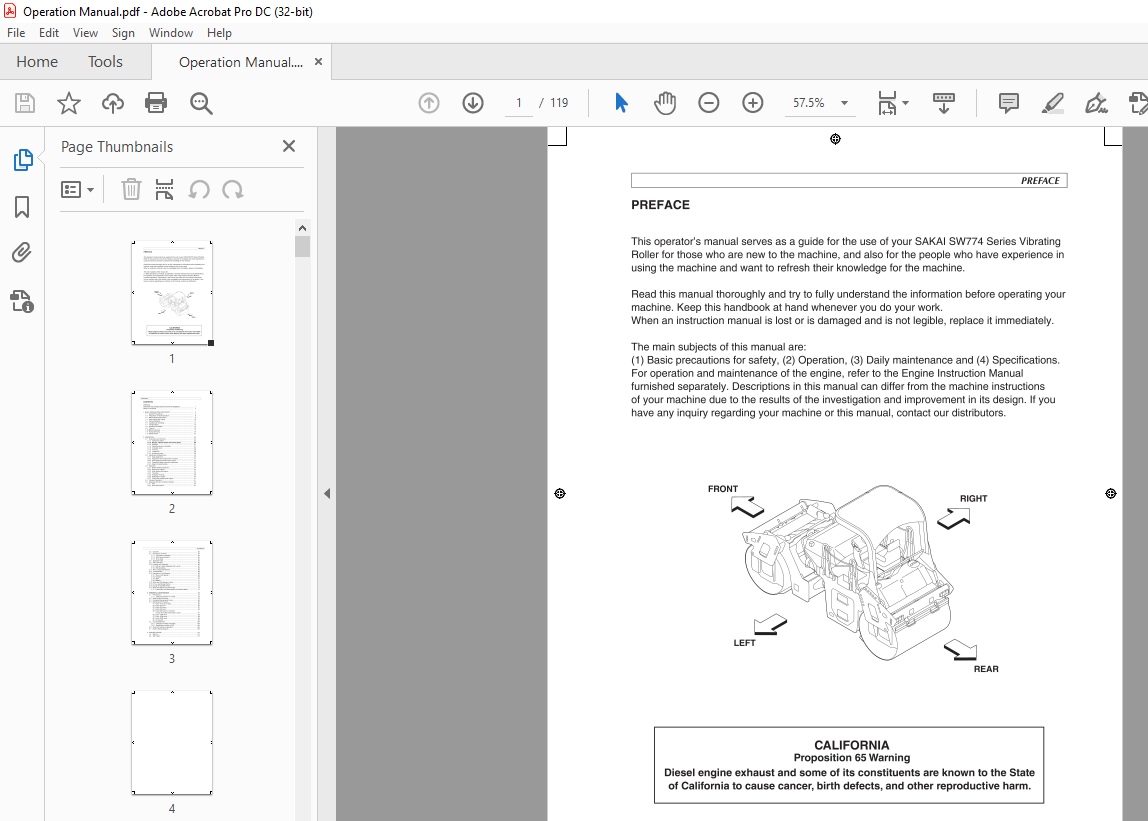Open the View menu
The width and height of the screenshot is (1148, 821).
tap(85, 33)
